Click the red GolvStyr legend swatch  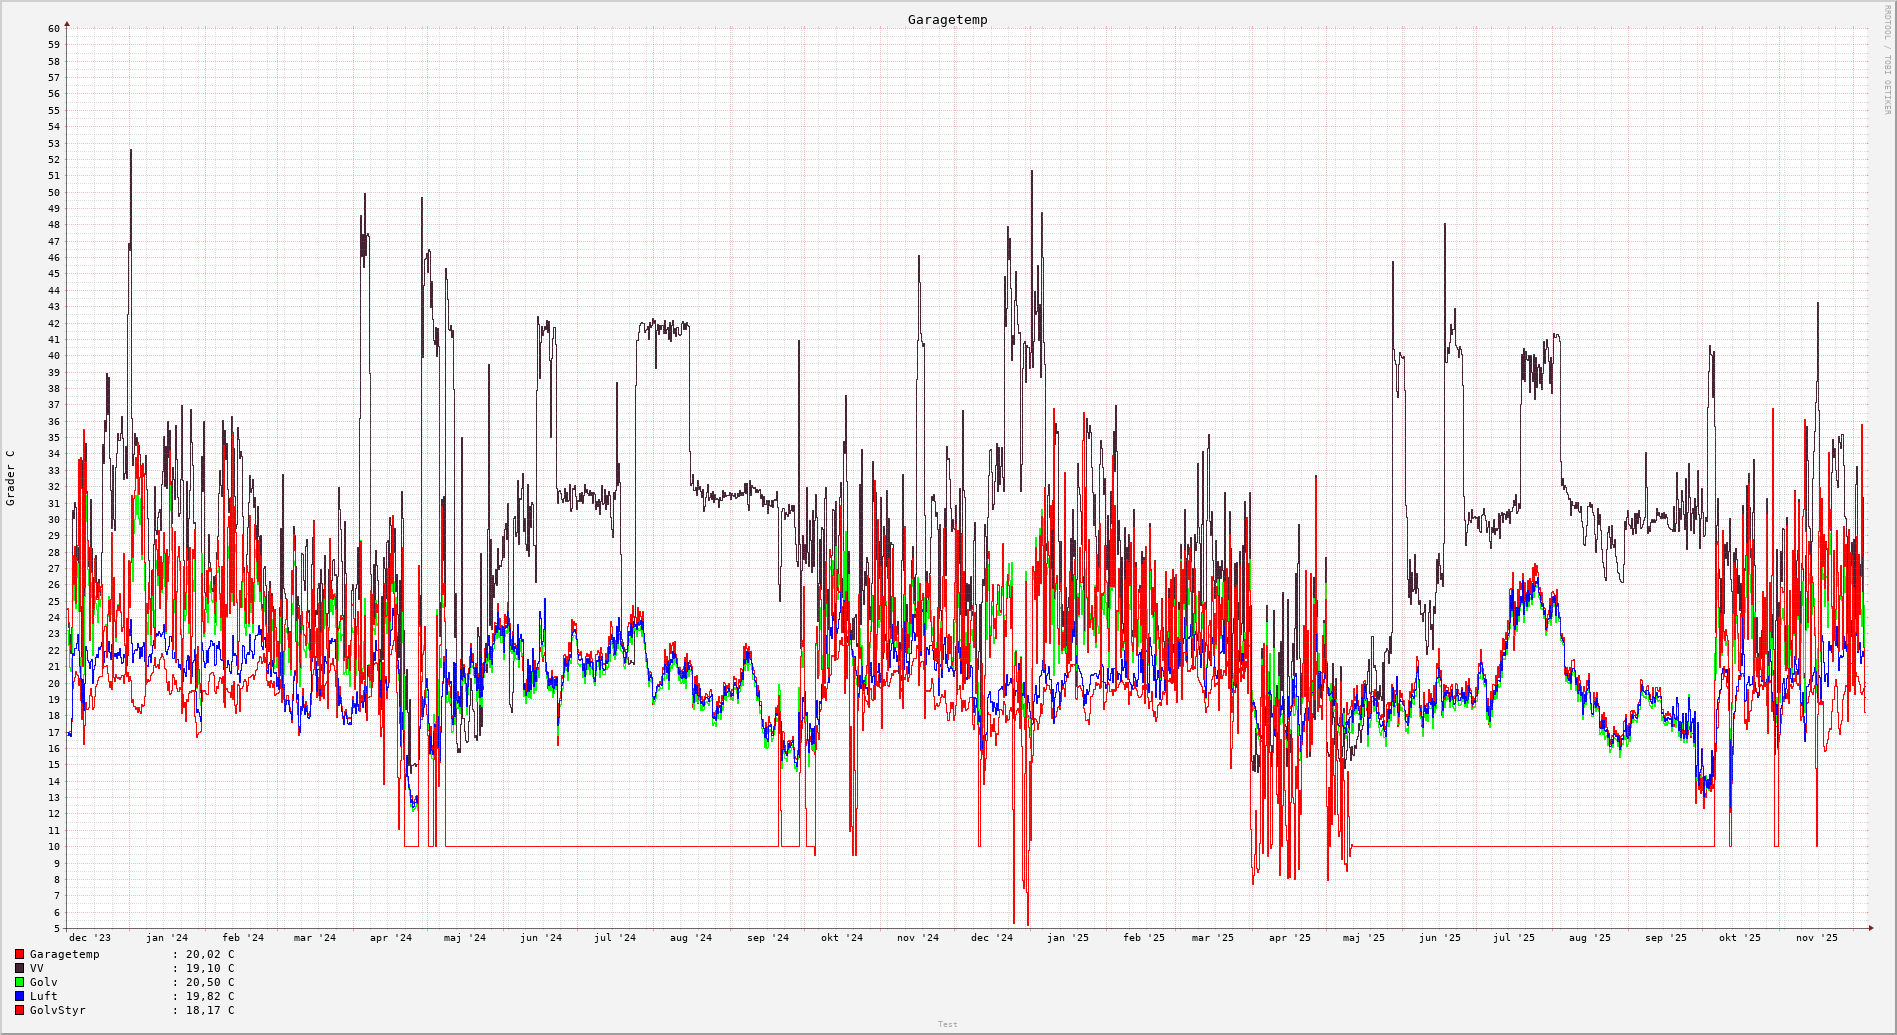pos(19,1010)
